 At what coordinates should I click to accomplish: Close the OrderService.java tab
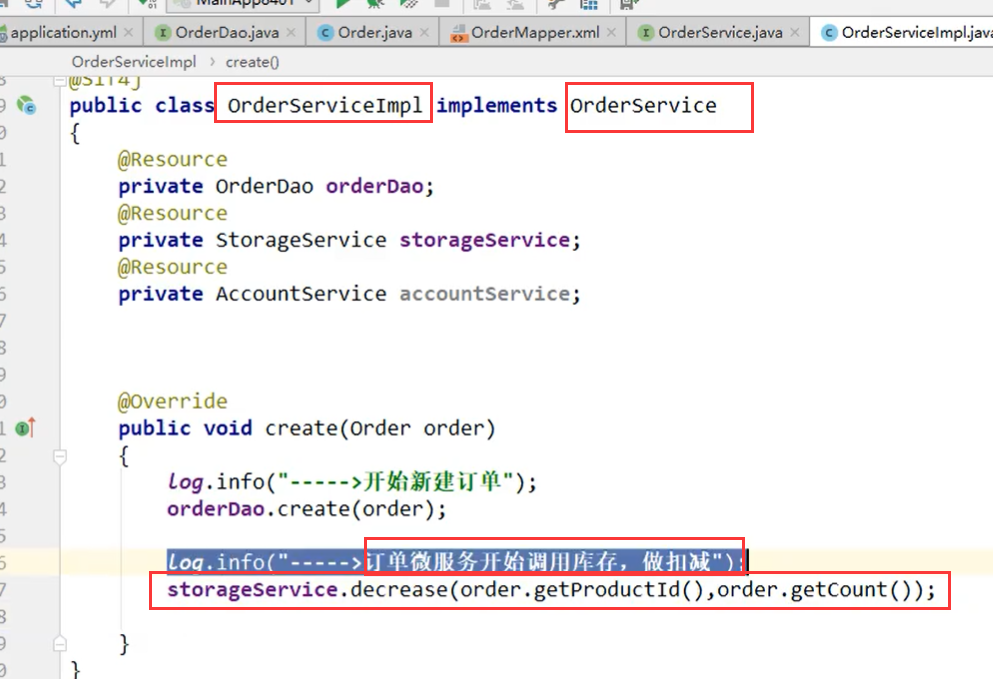tap(795, 32)
